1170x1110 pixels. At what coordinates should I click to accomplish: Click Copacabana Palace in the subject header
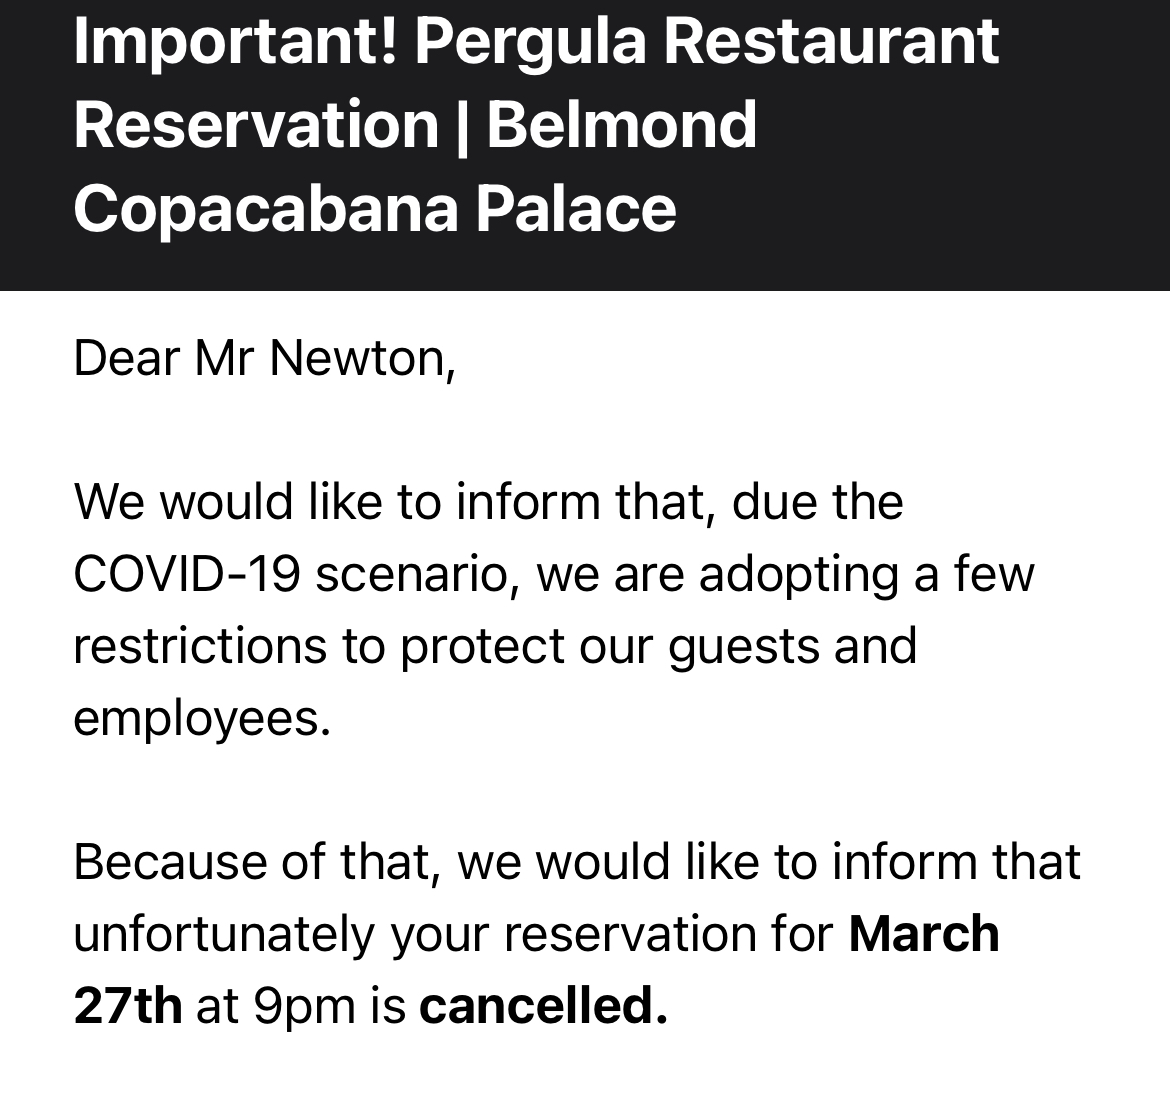point(375,209)
